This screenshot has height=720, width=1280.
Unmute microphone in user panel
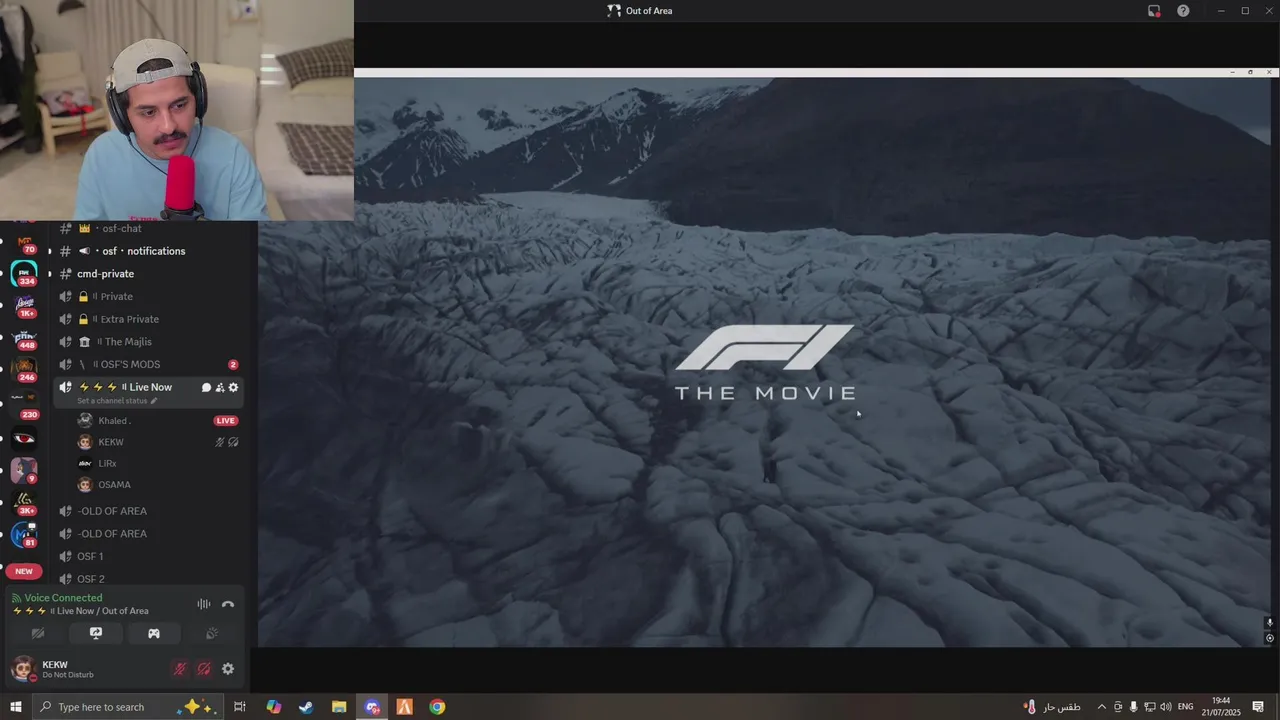pos(180,669)
